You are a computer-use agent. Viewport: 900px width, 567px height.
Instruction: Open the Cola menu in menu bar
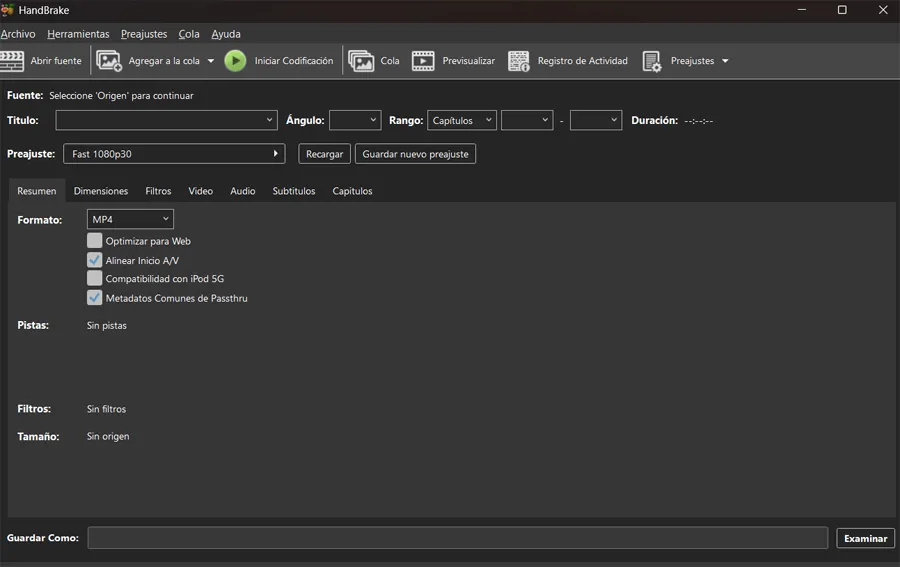[x=189, y=34]
